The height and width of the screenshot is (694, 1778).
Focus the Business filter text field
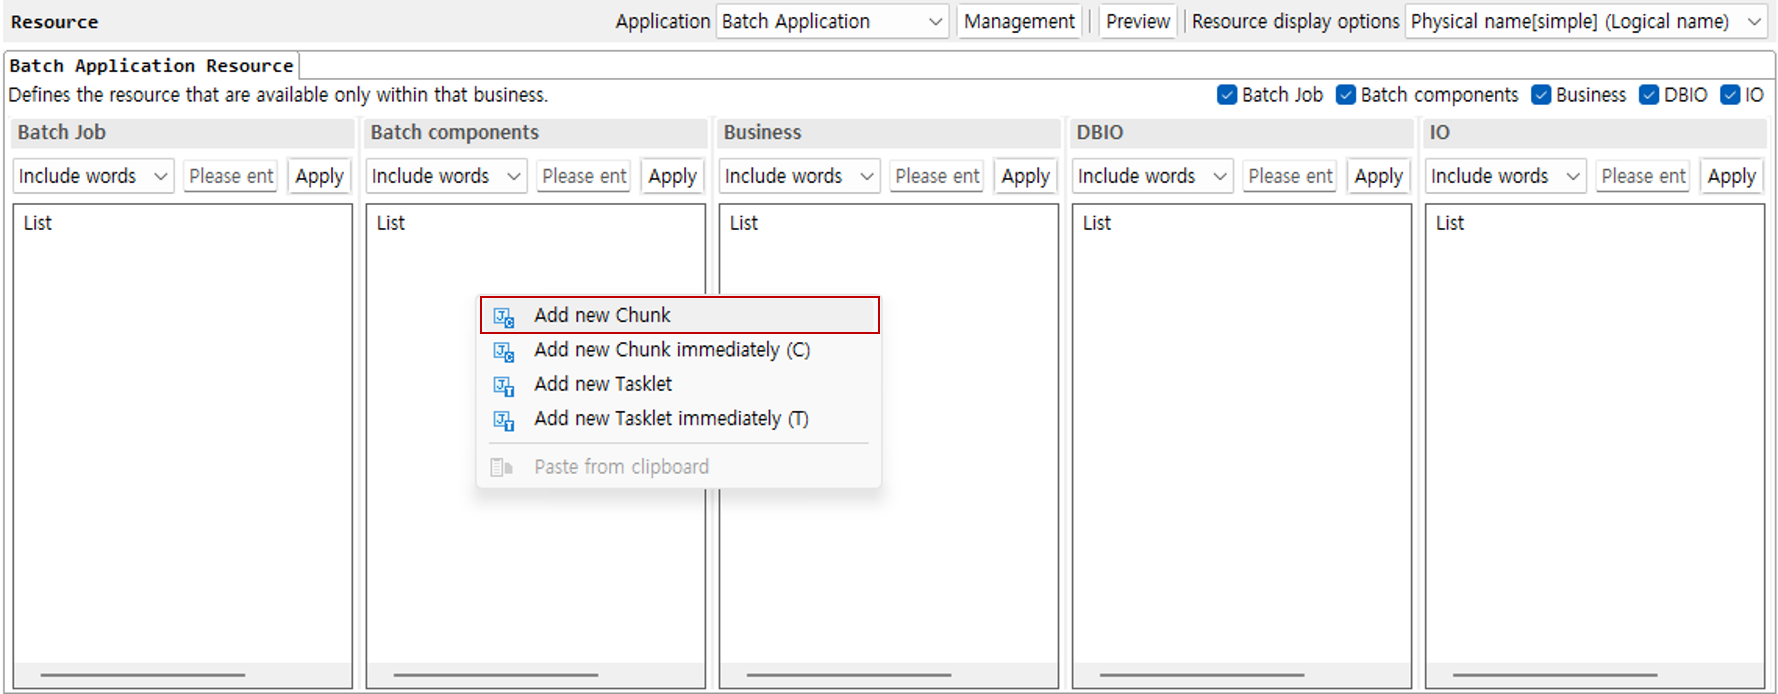(x=937, y=176)
